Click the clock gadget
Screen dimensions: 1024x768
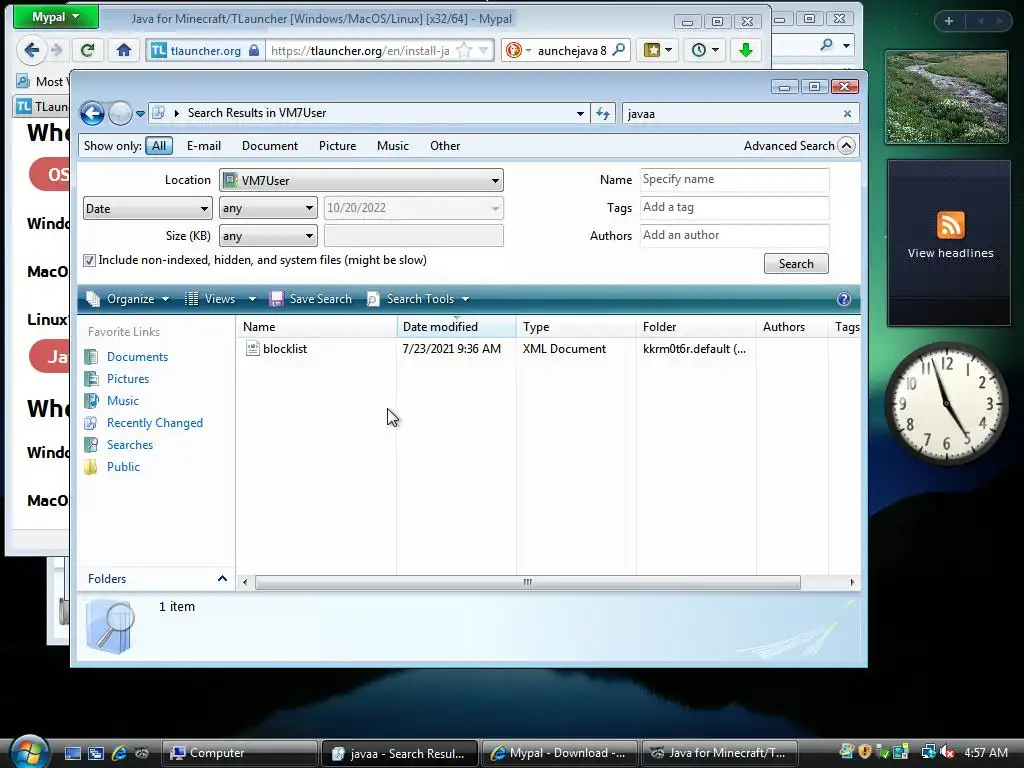coord(946,404)
